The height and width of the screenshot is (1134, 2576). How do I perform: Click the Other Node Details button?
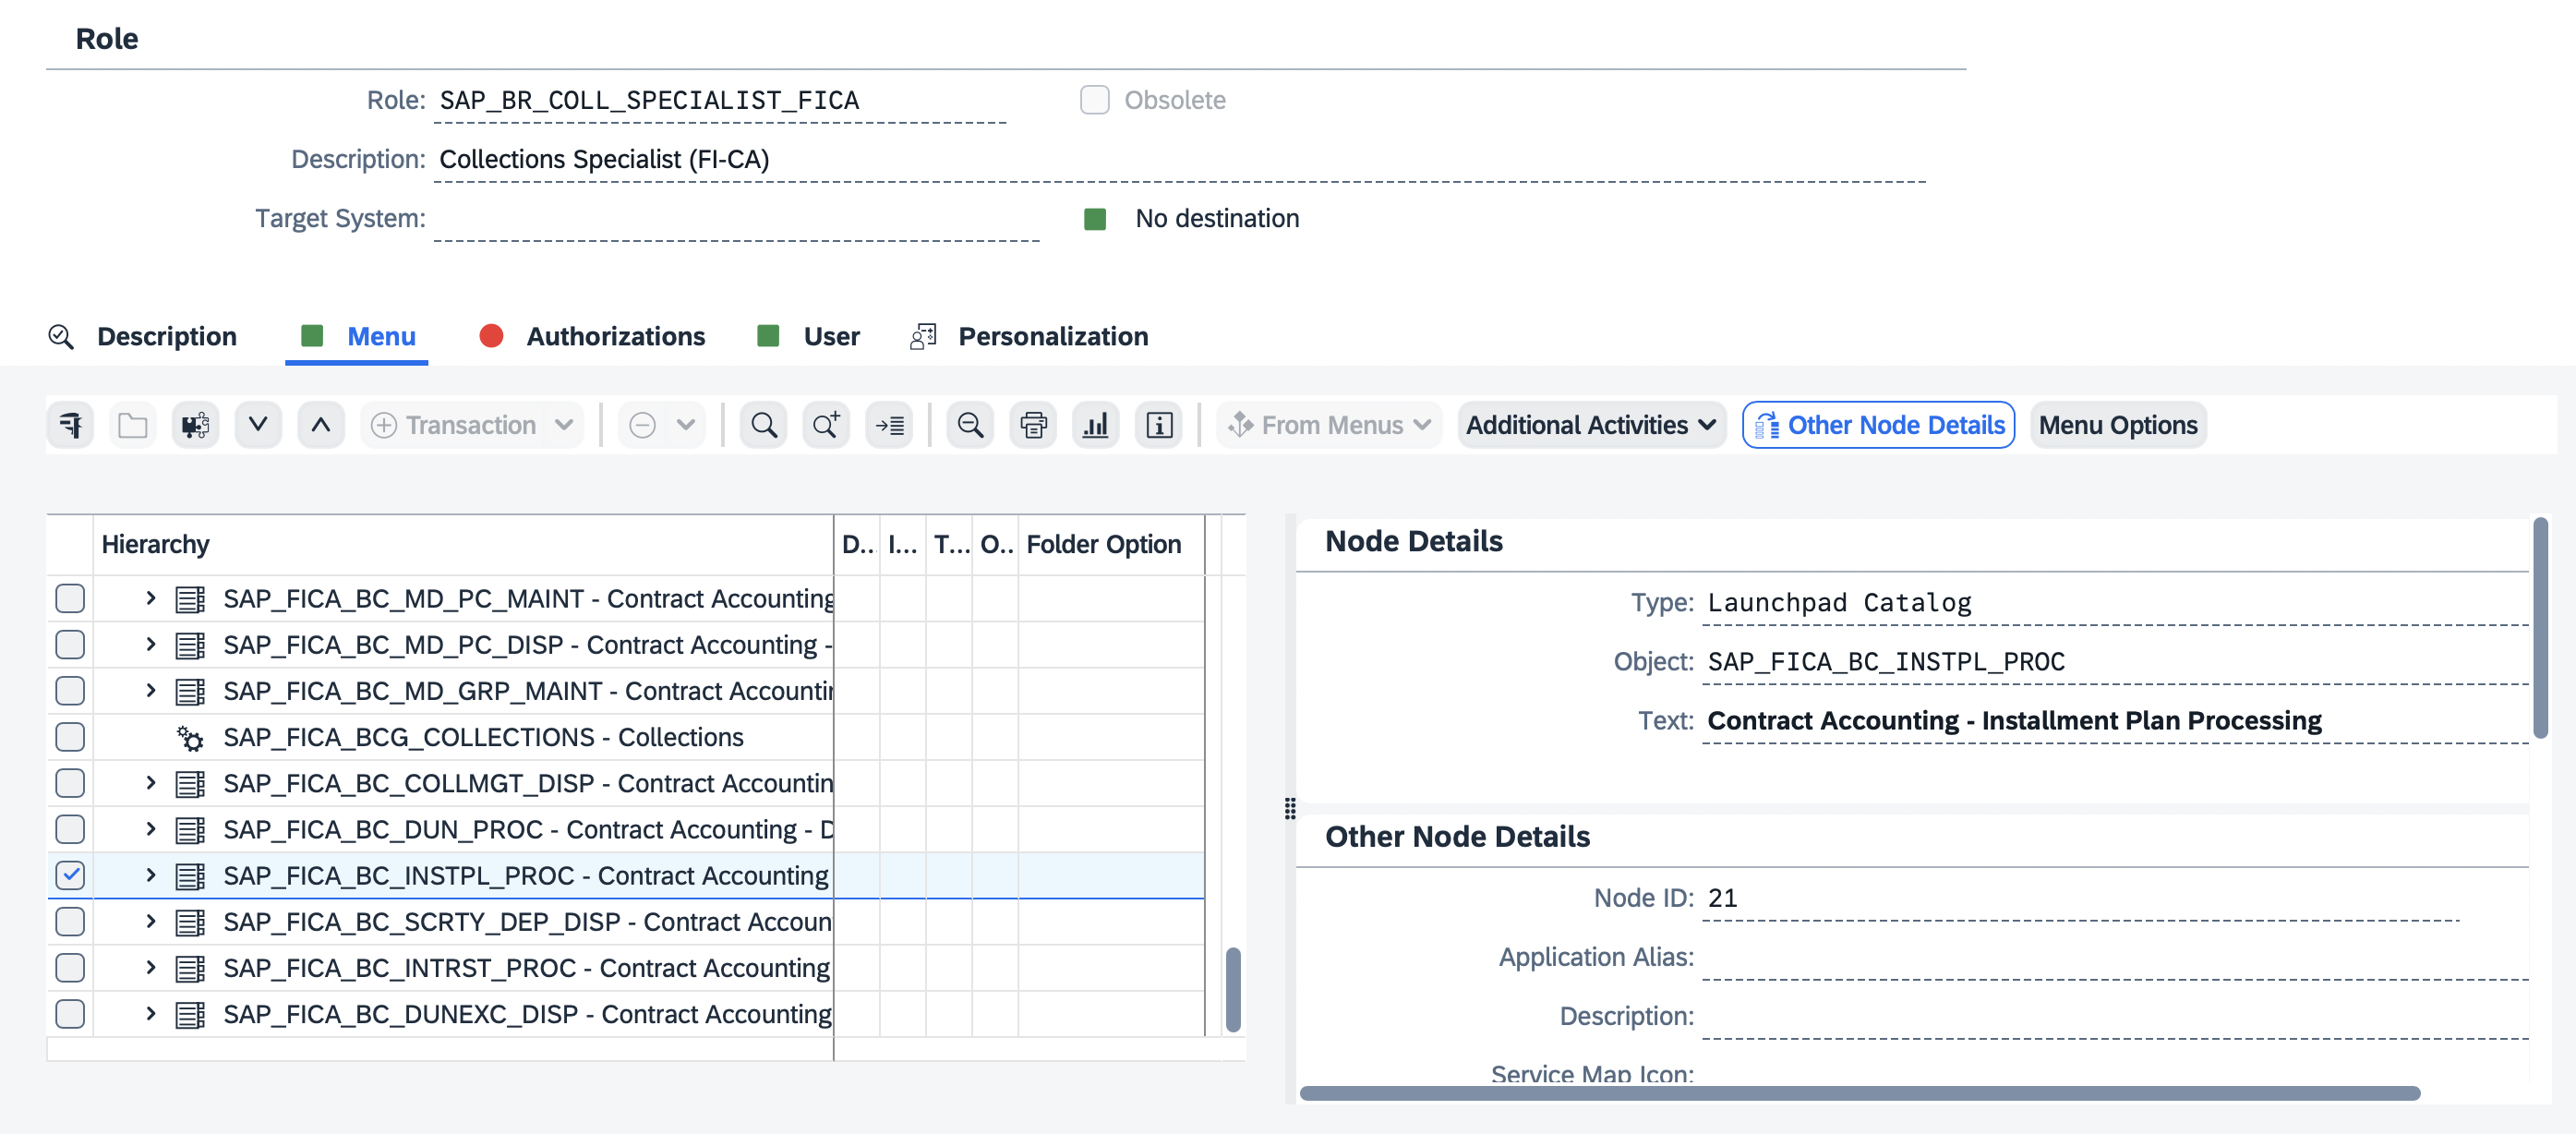pyautogui.click(x=1878, y=425)
